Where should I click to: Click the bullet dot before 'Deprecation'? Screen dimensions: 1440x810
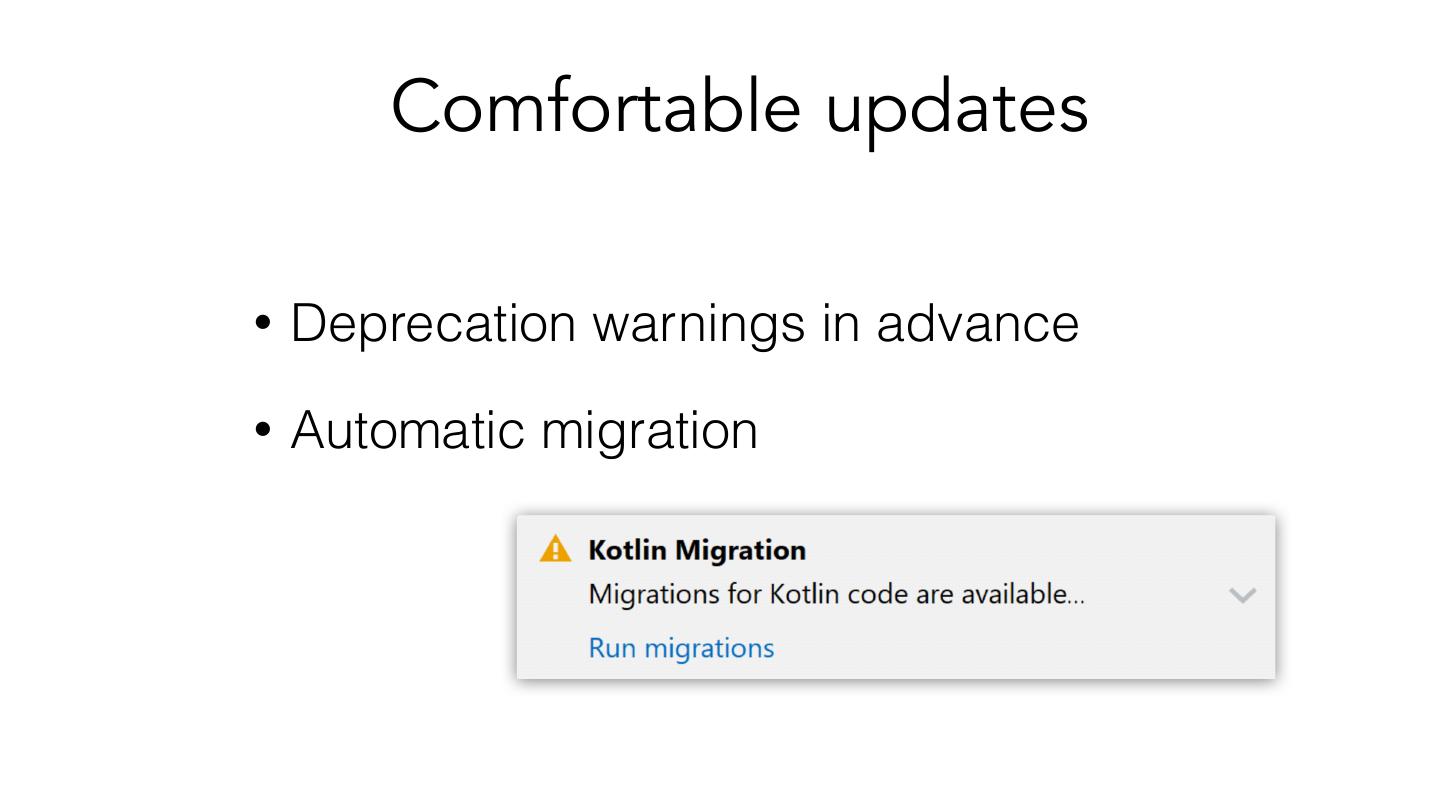pos(263,324)
